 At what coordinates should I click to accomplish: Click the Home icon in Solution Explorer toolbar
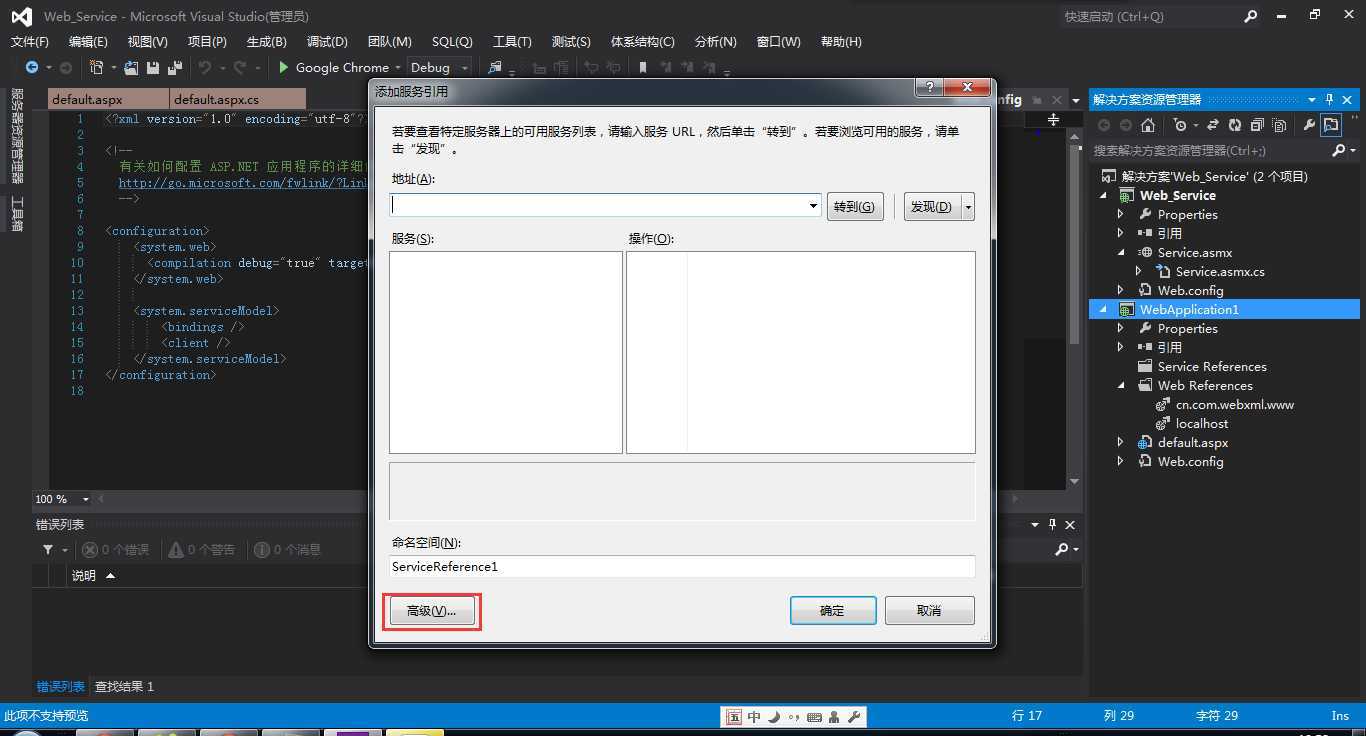click(1148, 125)
